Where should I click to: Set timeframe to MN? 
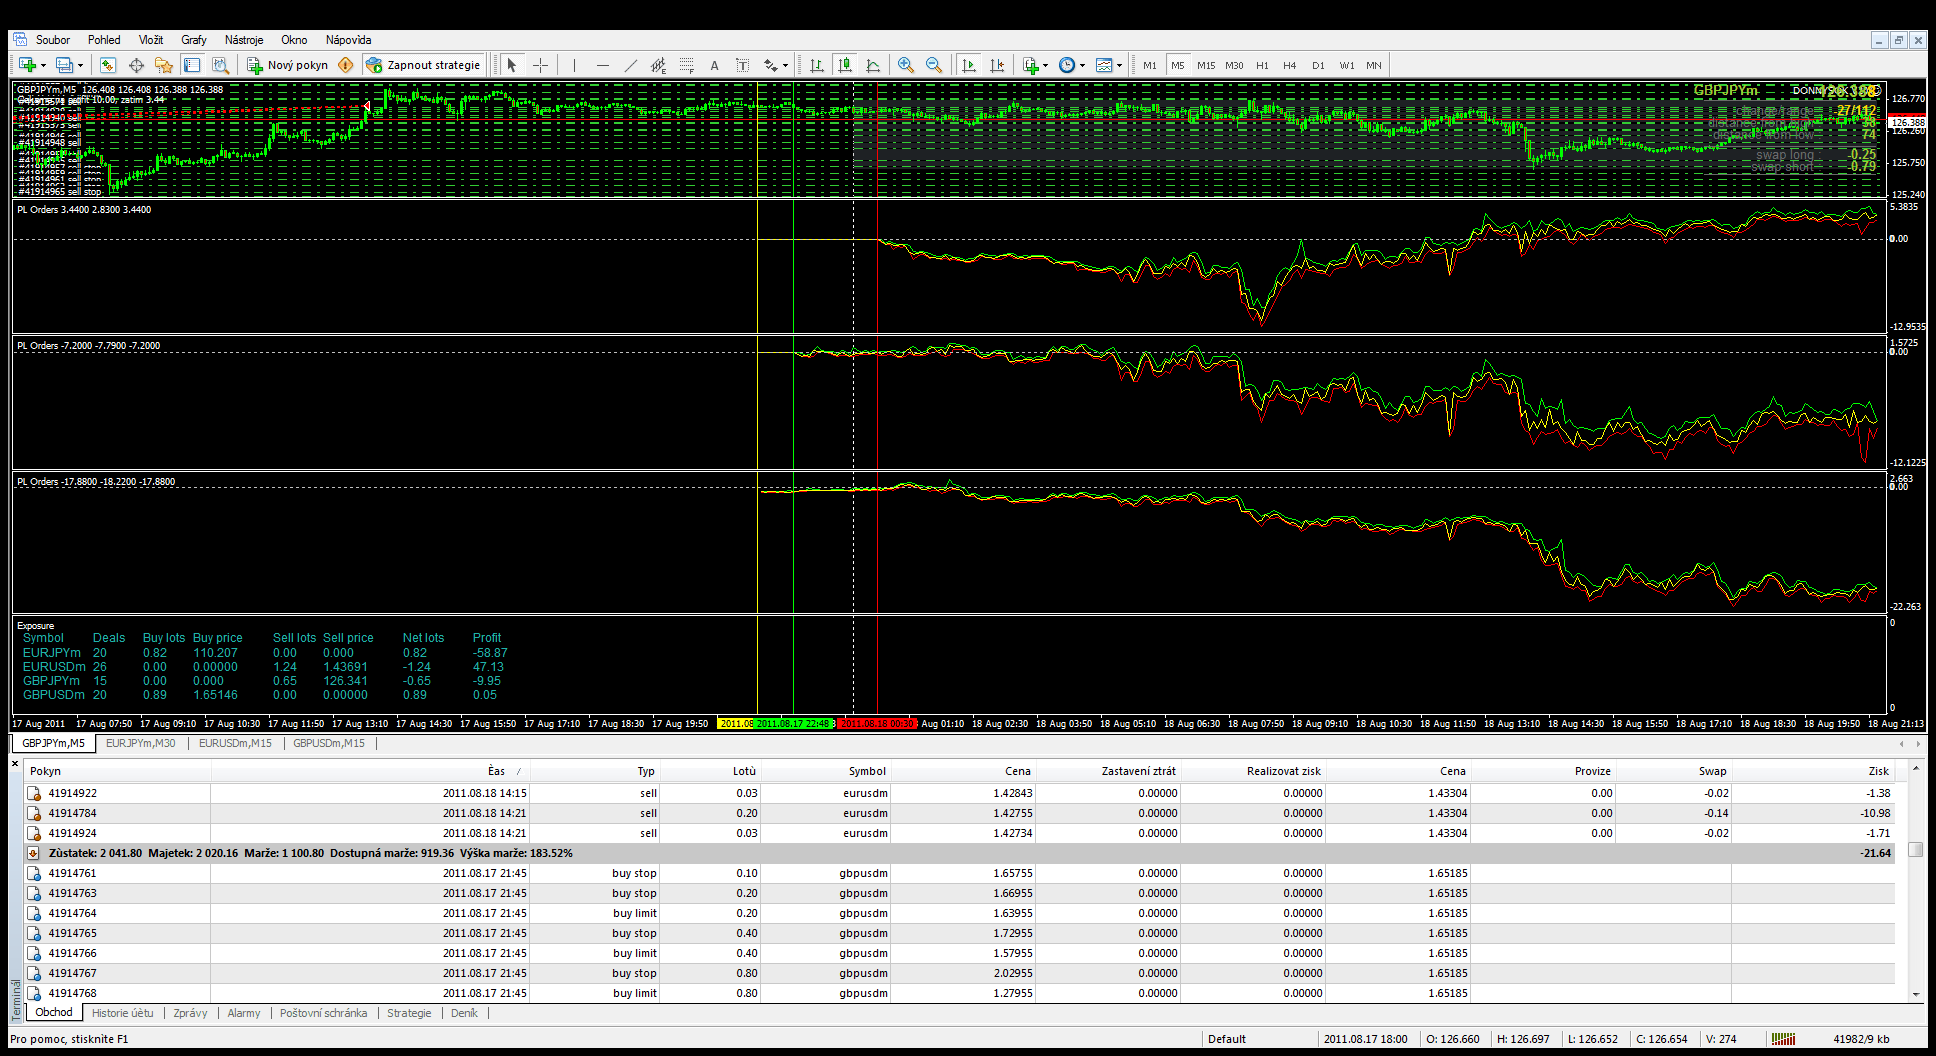point(1374,65)
